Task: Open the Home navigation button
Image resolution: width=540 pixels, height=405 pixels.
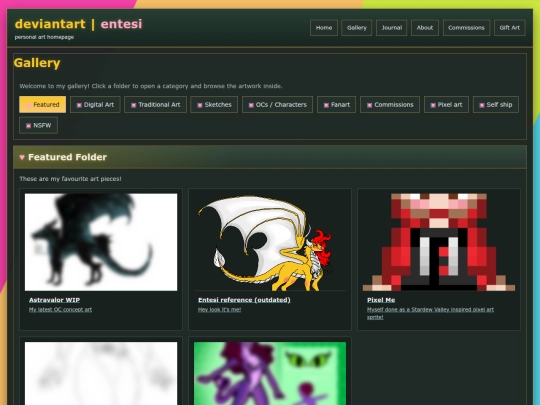Action: coord(324,28)
